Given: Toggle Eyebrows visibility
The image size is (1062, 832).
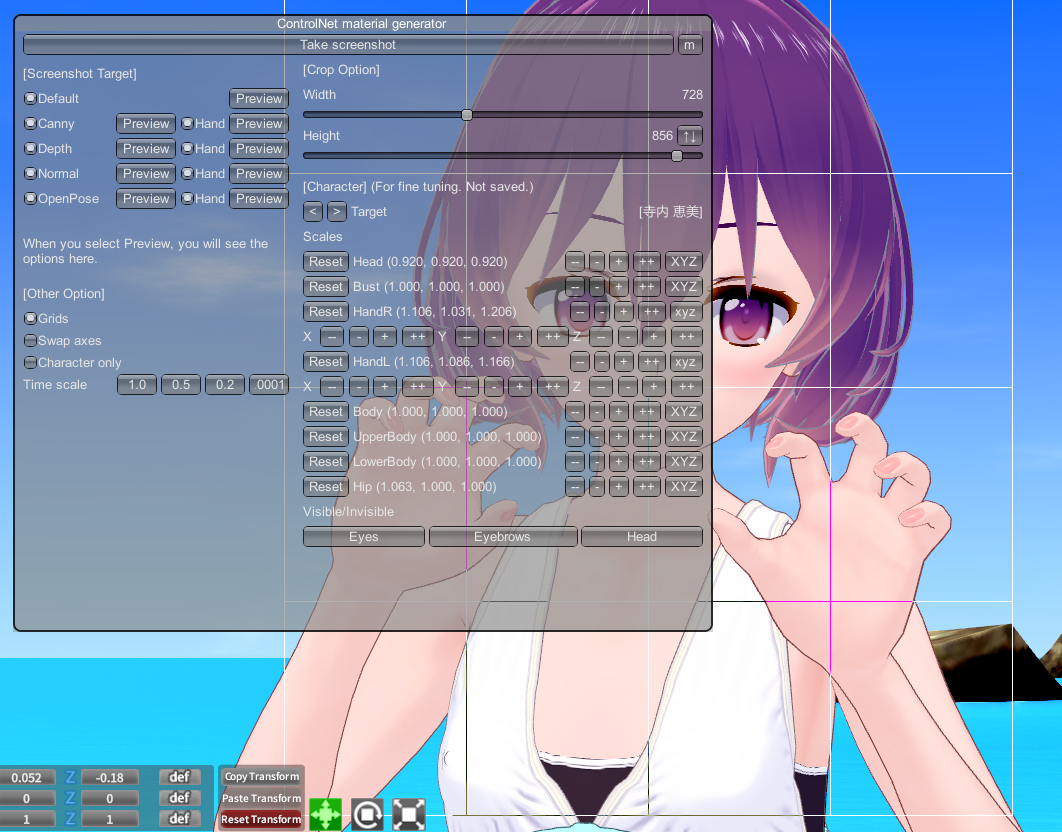Looking at the screenshot, I should tap(503, 537).
